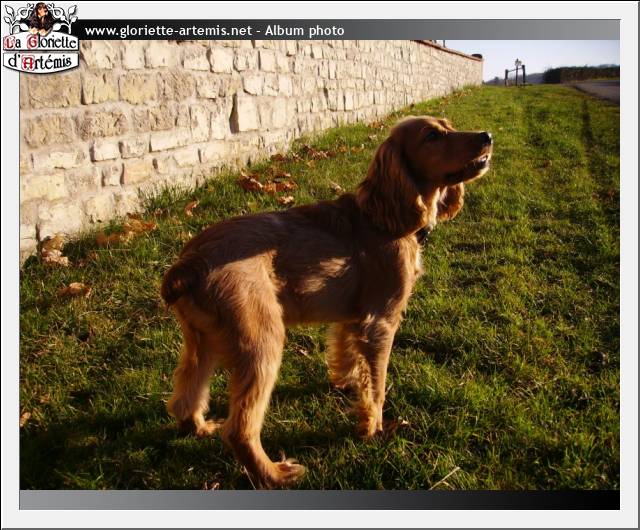
Task: Click the dog's tail
Action: 180,280
